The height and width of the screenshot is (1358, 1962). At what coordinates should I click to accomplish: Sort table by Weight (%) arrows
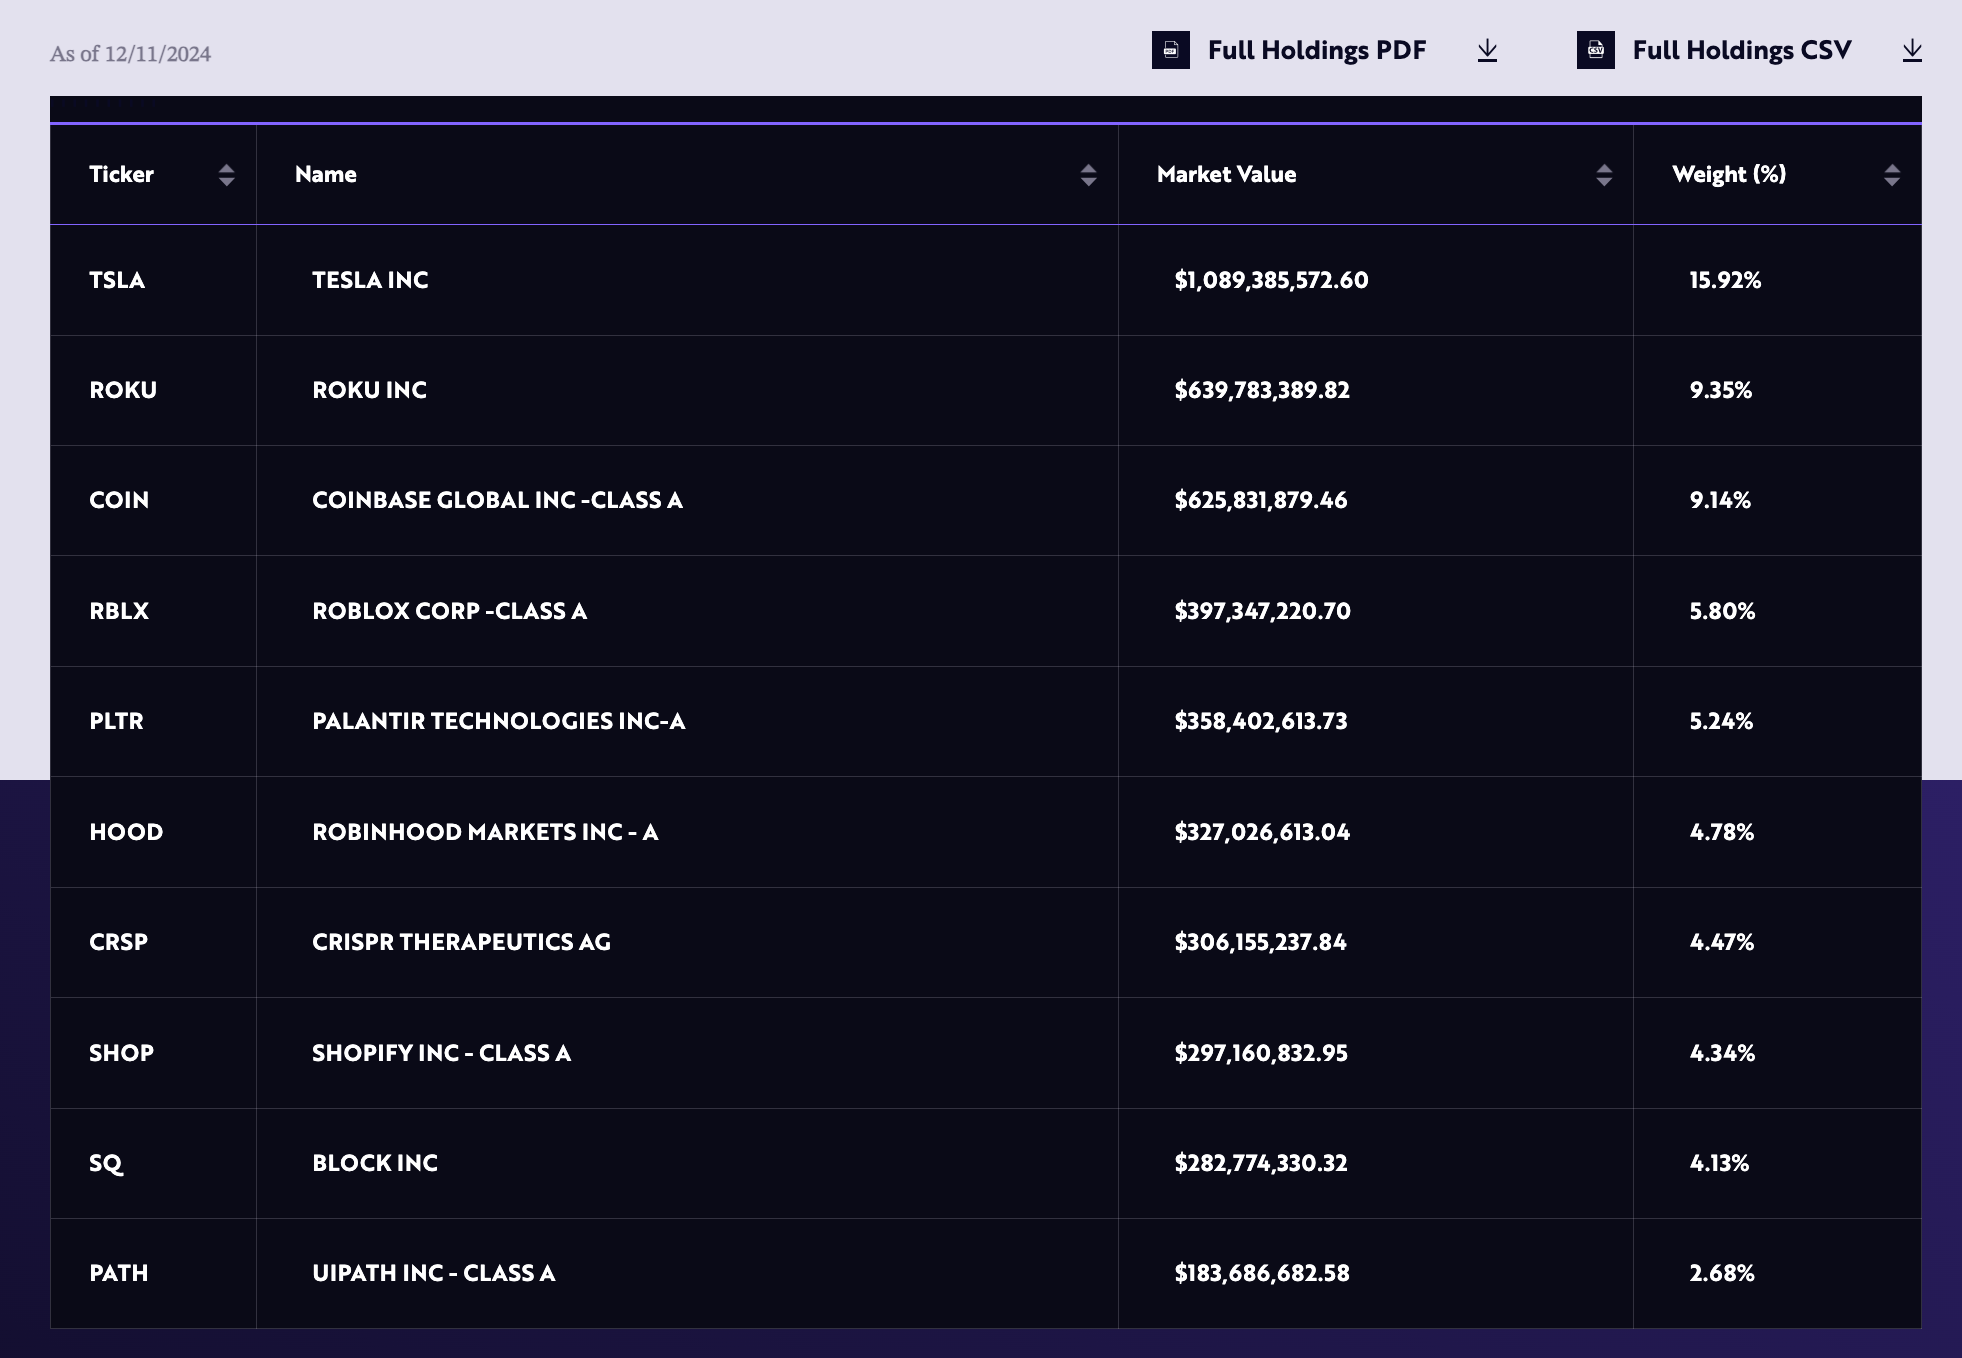click(1891, 175)
